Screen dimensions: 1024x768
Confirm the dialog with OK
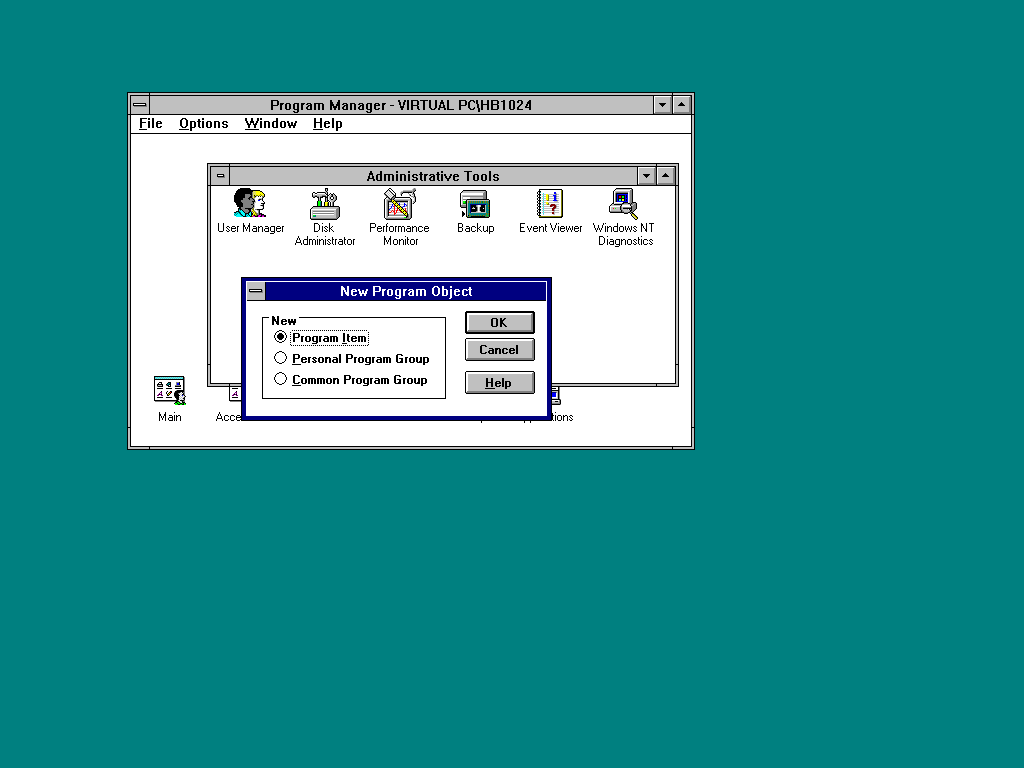point(500,323)
